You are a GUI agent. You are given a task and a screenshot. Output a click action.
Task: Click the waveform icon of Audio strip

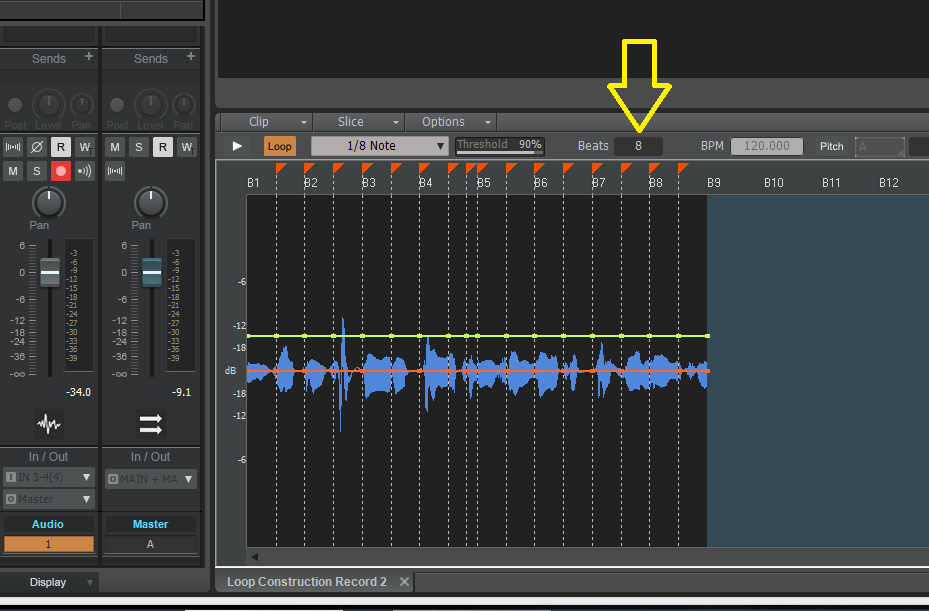[49, 424]
